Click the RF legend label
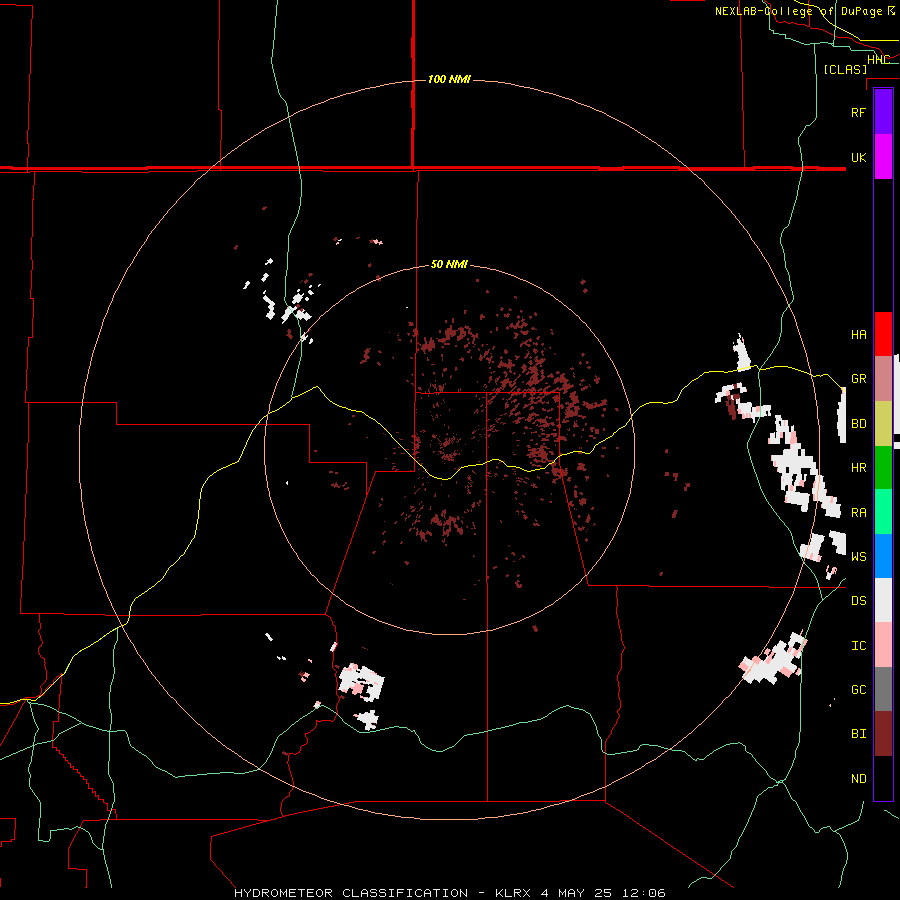The width and height of the screenshot is (900, 900). (858, 112)
